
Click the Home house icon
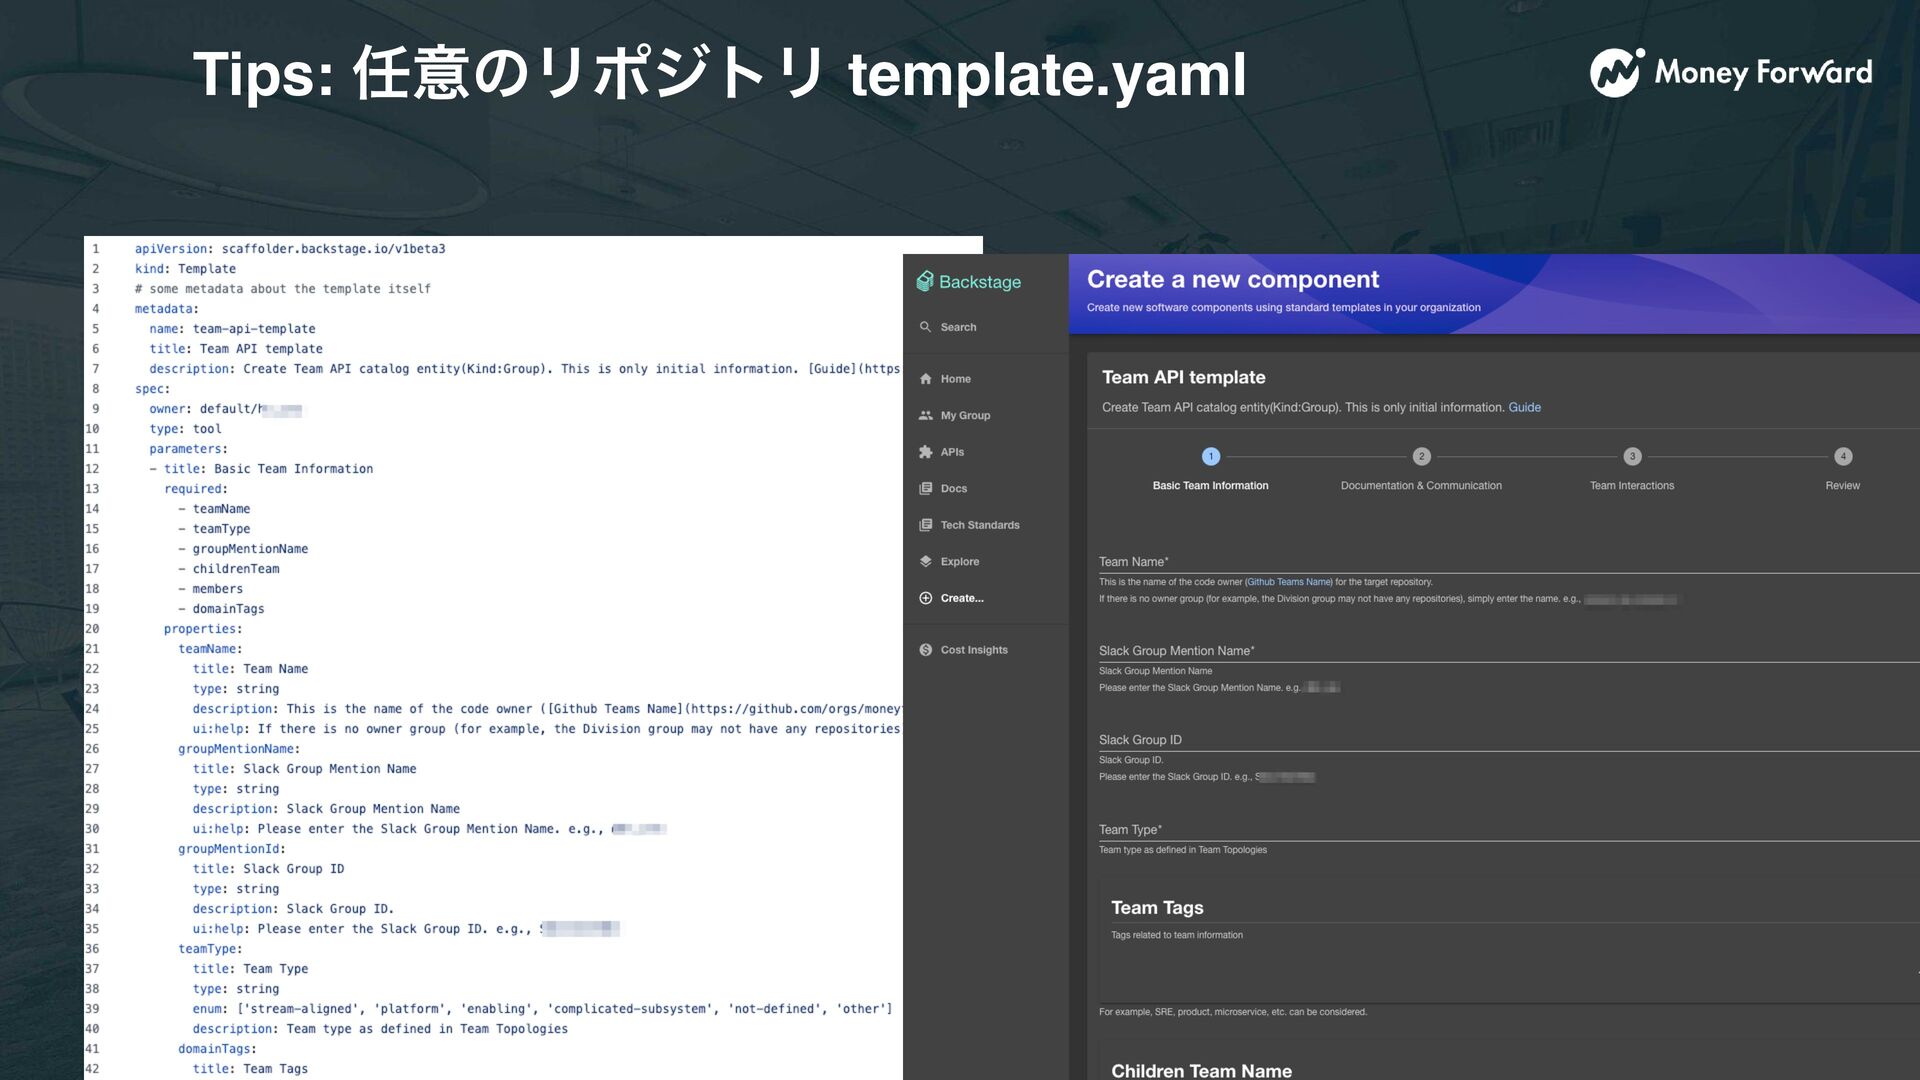pos(925,379)
